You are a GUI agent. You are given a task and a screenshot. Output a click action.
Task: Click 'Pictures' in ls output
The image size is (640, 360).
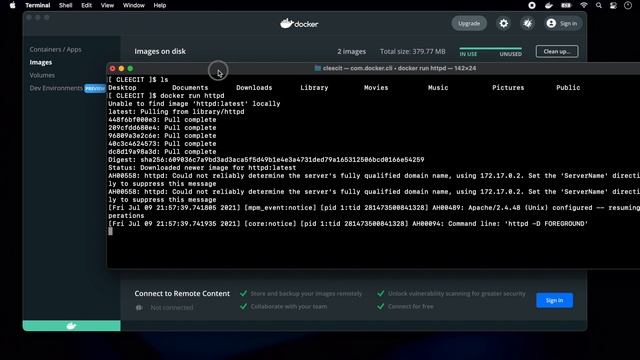508,88
